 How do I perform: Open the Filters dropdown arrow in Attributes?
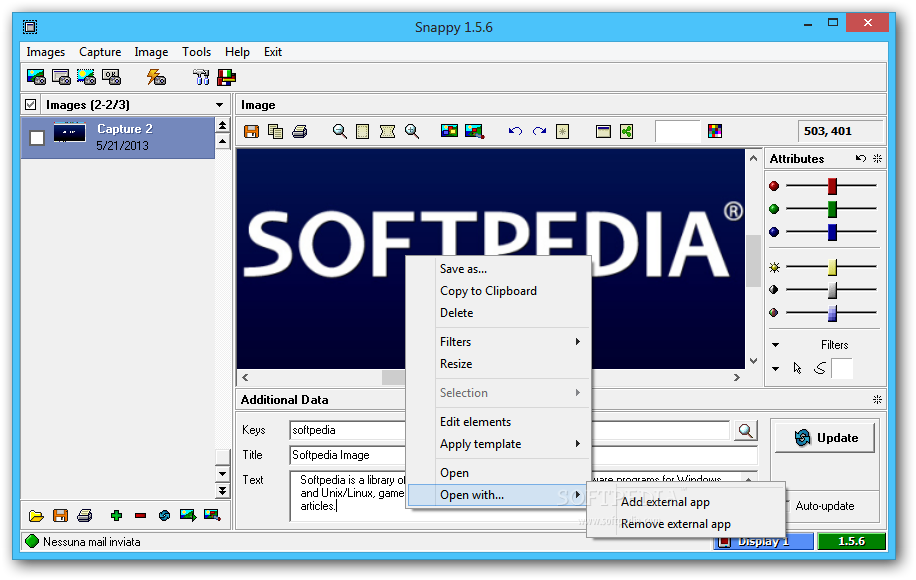pyautogui.click(x=775, y=345)
